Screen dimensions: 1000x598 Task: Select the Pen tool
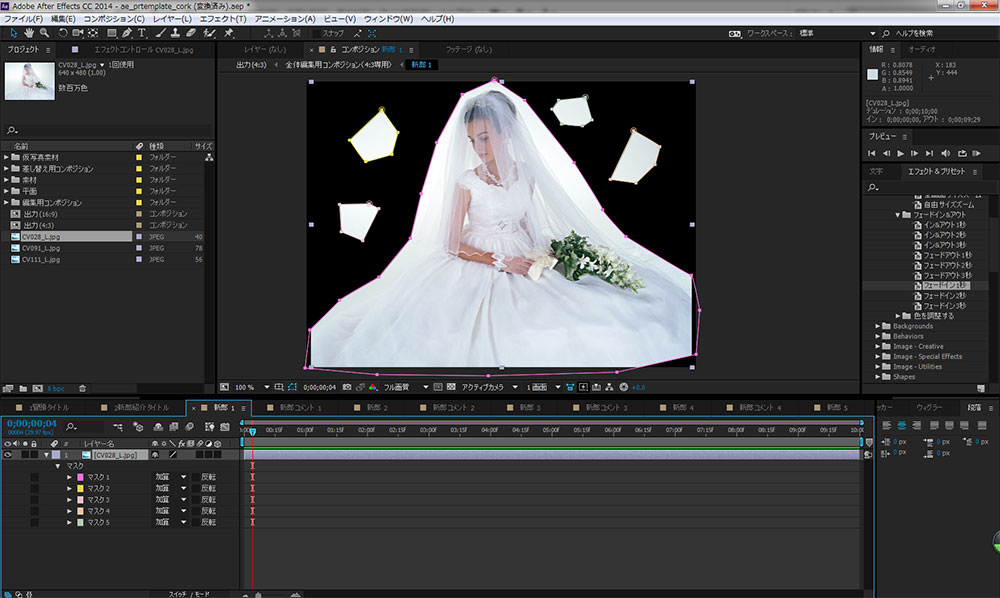[127, 33]
